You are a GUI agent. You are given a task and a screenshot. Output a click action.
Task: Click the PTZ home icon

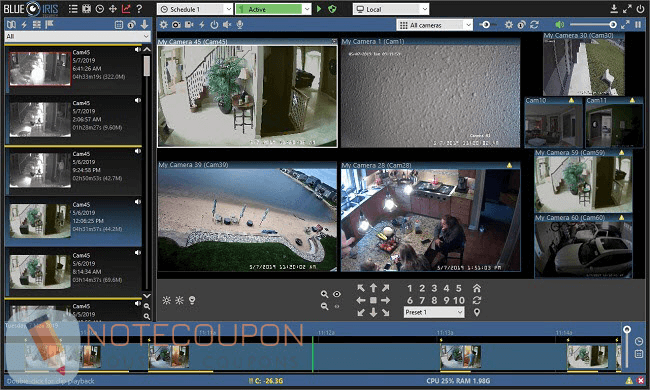477,288
